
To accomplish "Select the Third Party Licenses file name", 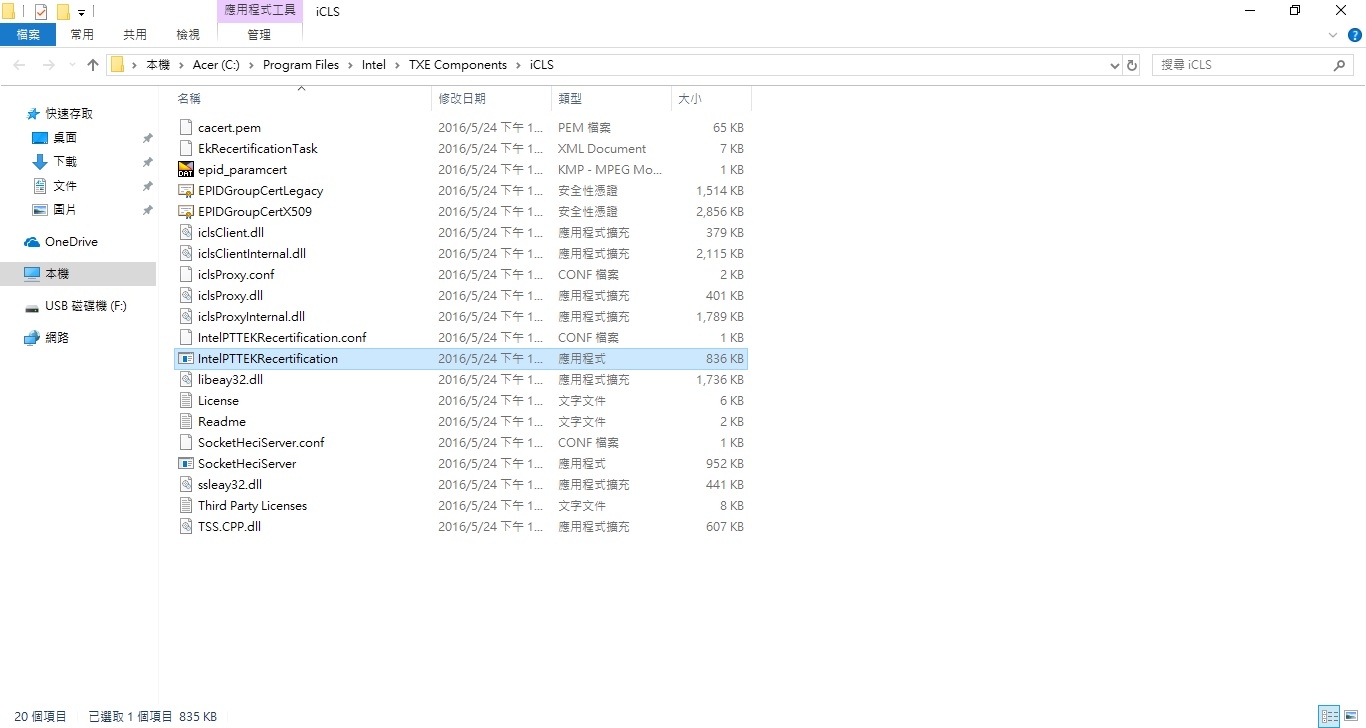I will [252, 506].
